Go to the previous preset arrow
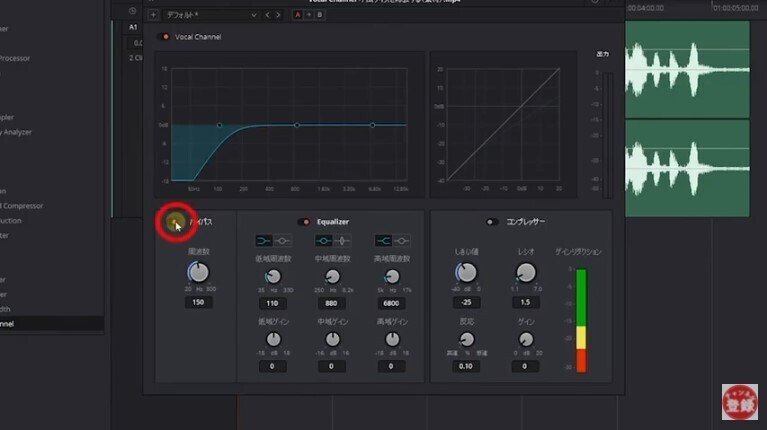 tap(267, 15)
